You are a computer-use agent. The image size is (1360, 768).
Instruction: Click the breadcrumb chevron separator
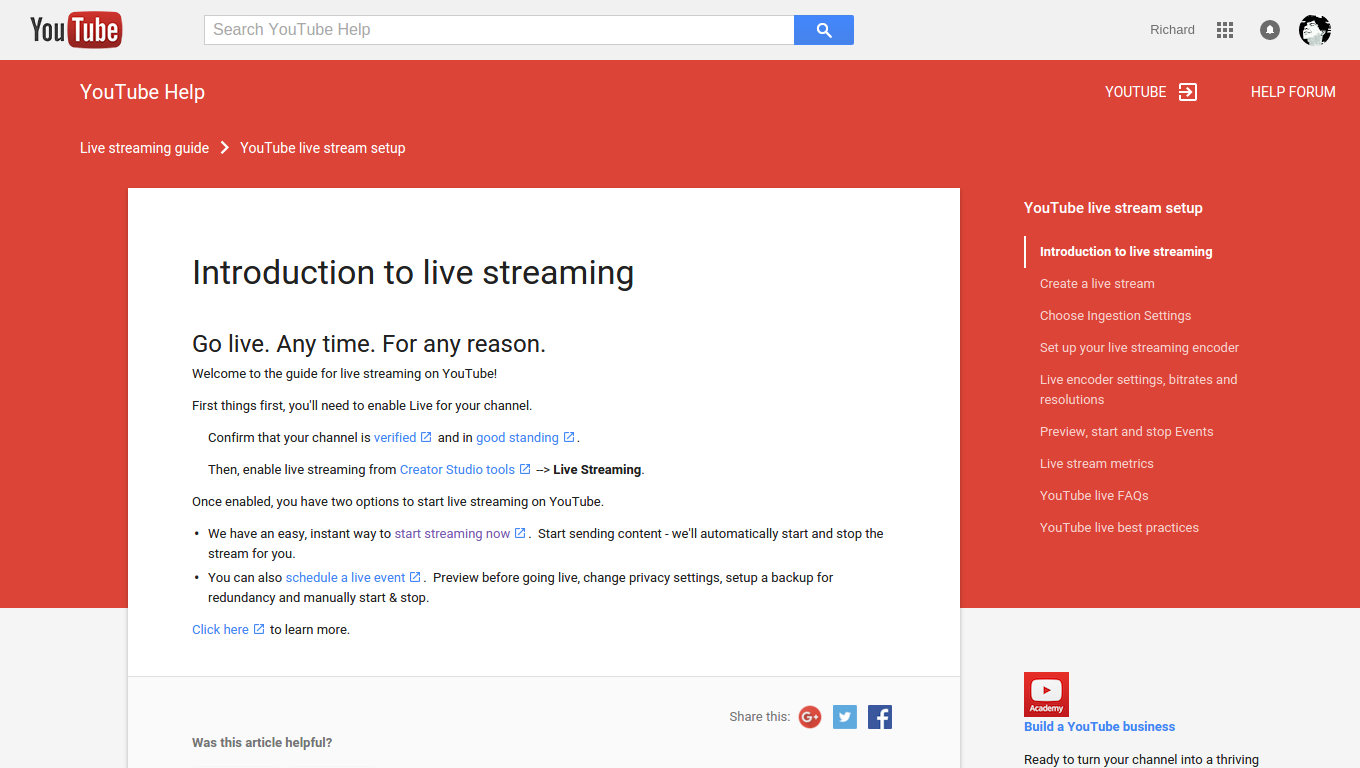[x=225, y=148]
